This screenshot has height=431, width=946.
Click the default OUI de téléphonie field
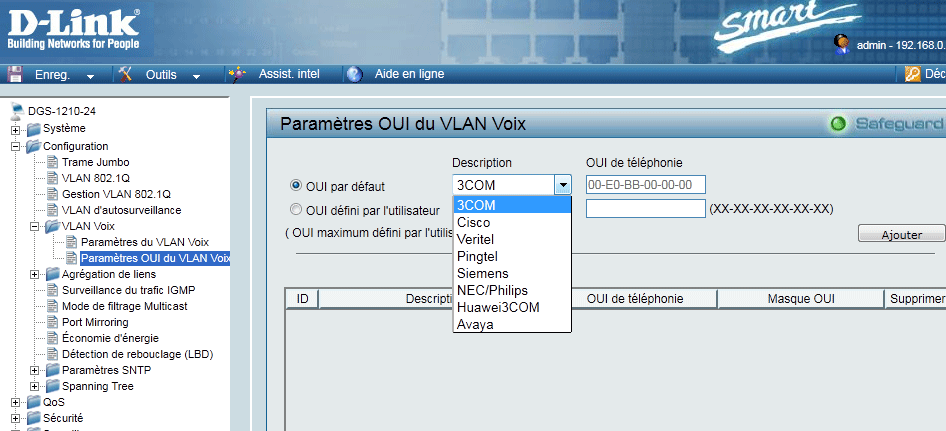tap(646, 185)
